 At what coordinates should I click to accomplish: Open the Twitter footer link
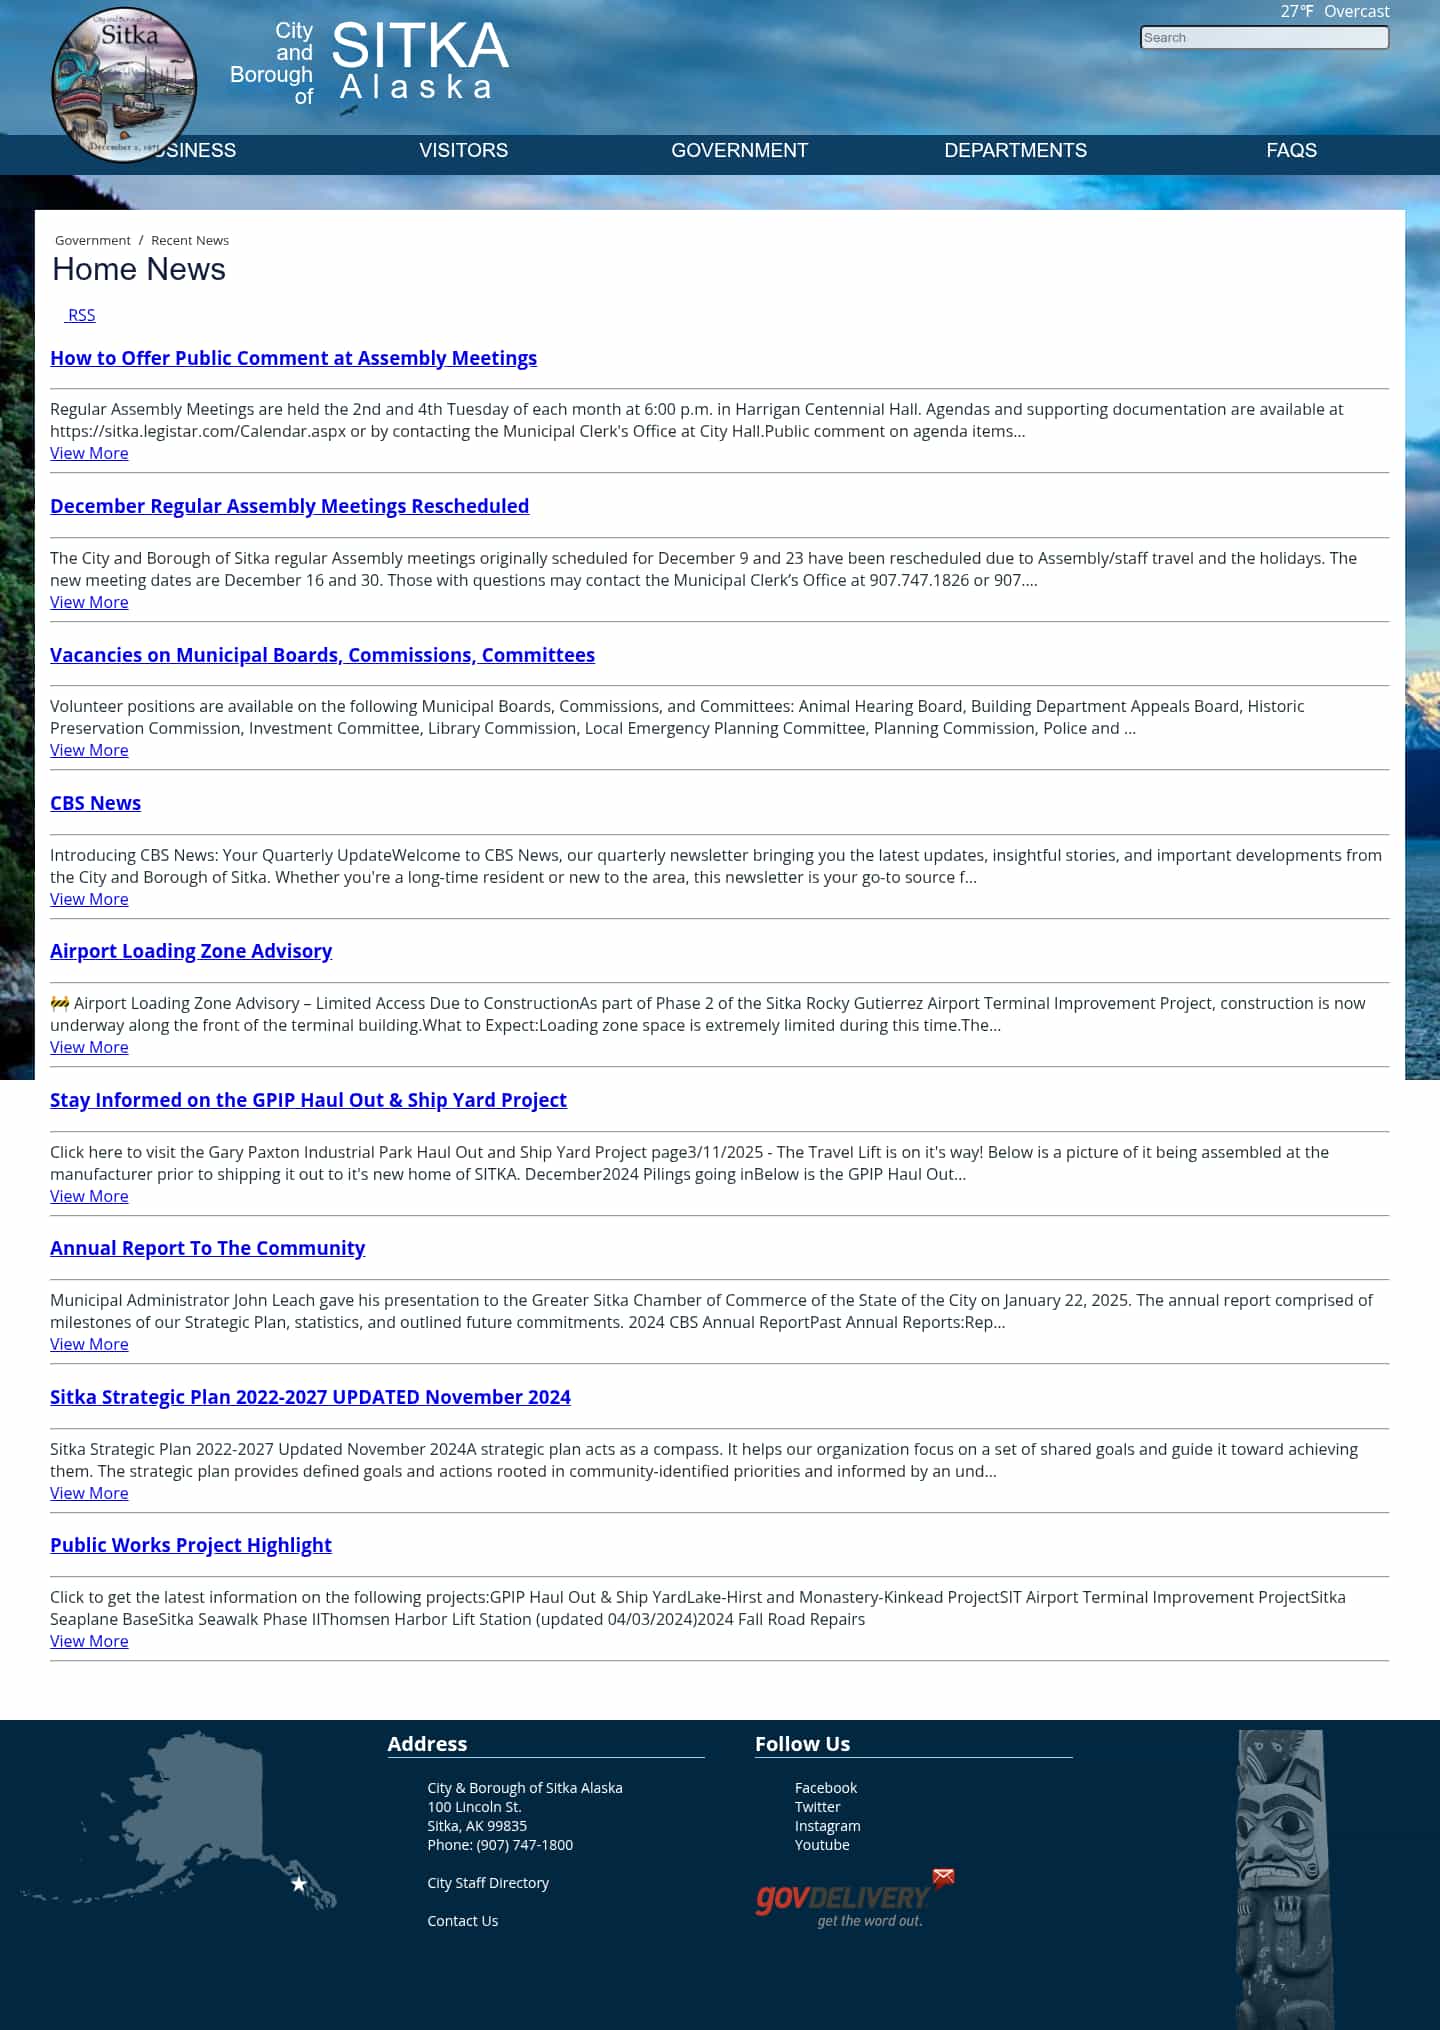click(x=817, y=1807)
